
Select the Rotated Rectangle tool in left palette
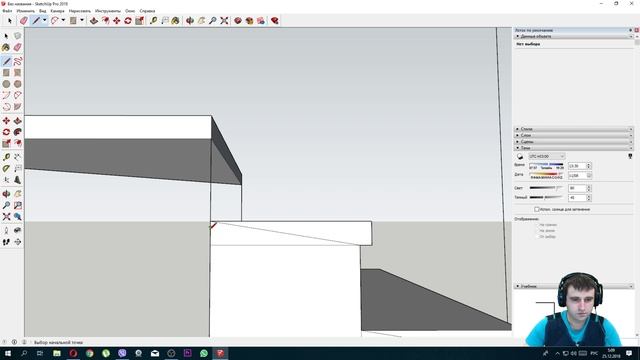point(17,73)
